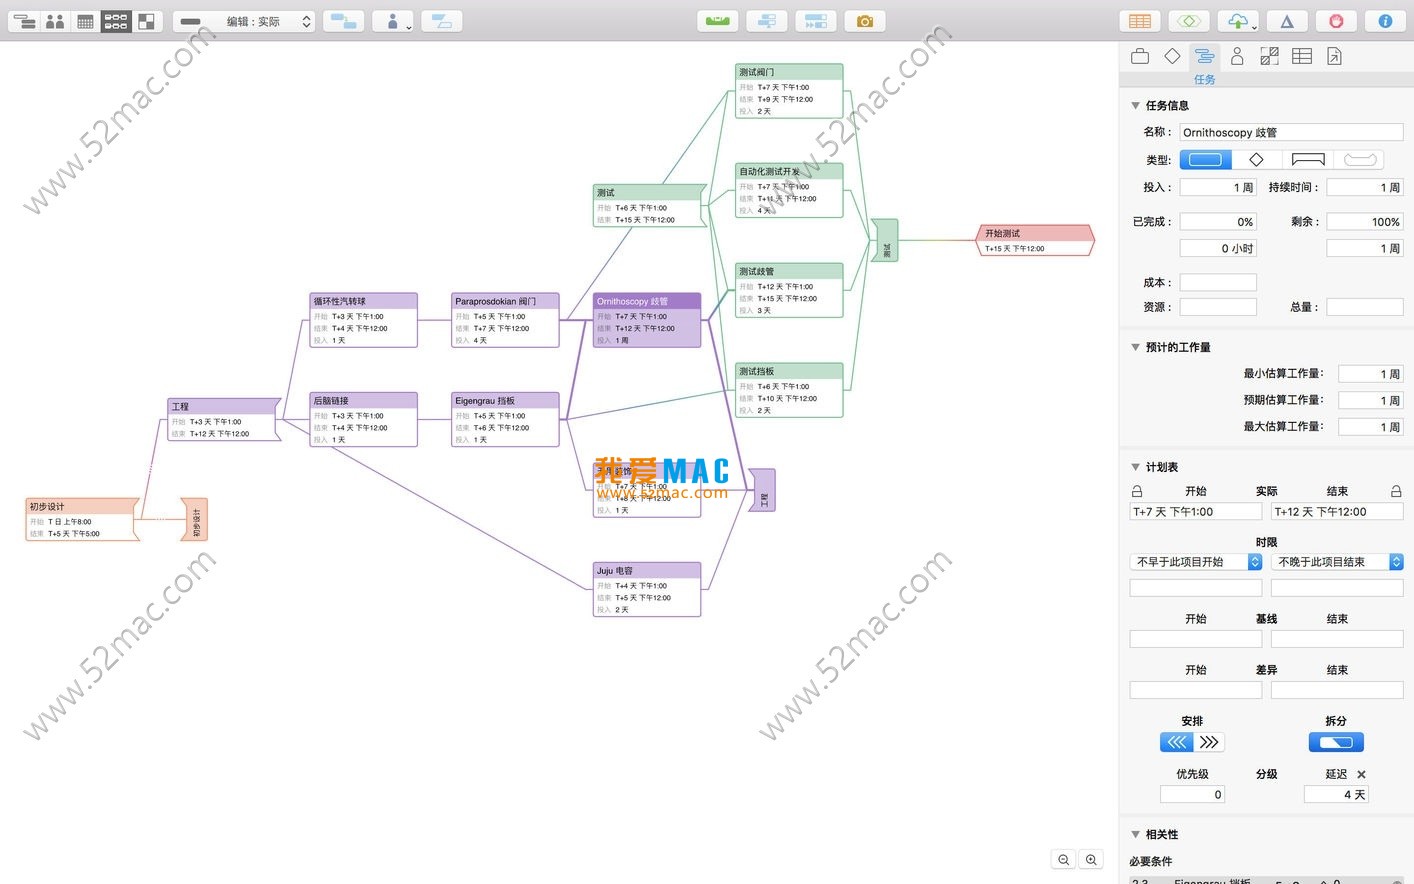This screenshot has height=884, width=1414.
Task: Open the 不早于此项目开始 constraint dropdown
Action: (1196, 562)
